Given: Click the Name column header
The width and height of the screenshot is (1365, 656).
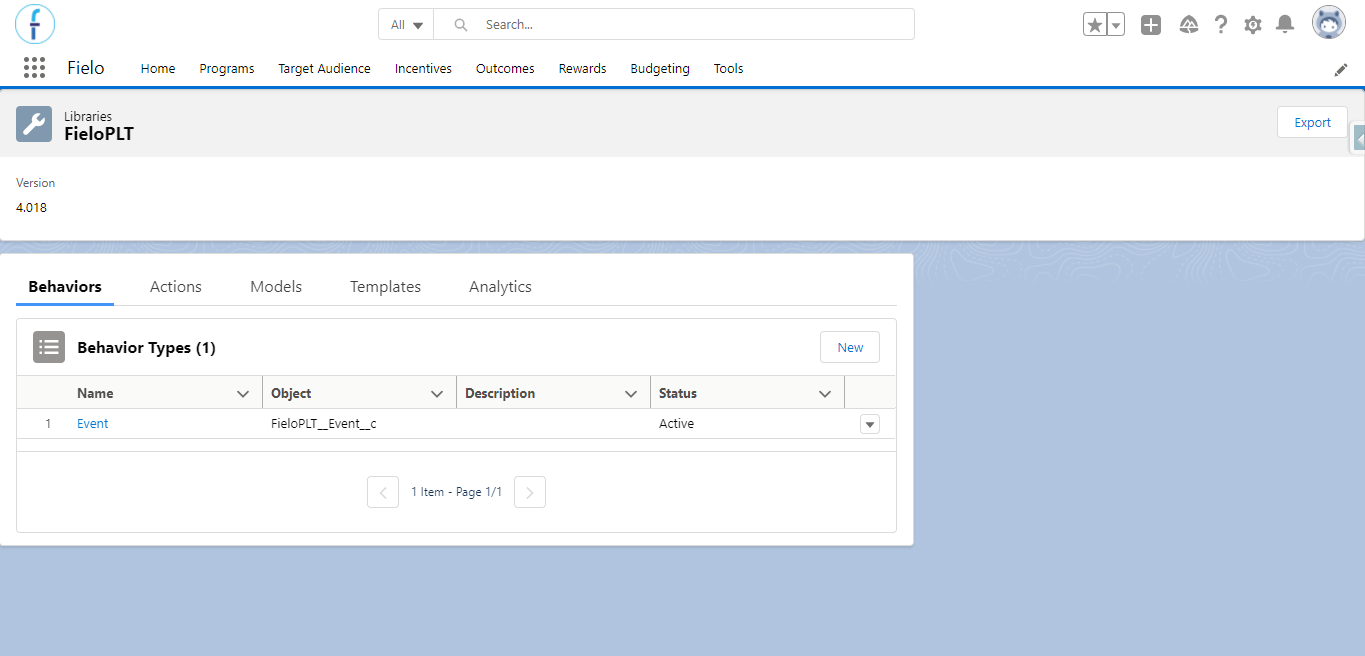Looking at the screenshot, I should 95,394.
